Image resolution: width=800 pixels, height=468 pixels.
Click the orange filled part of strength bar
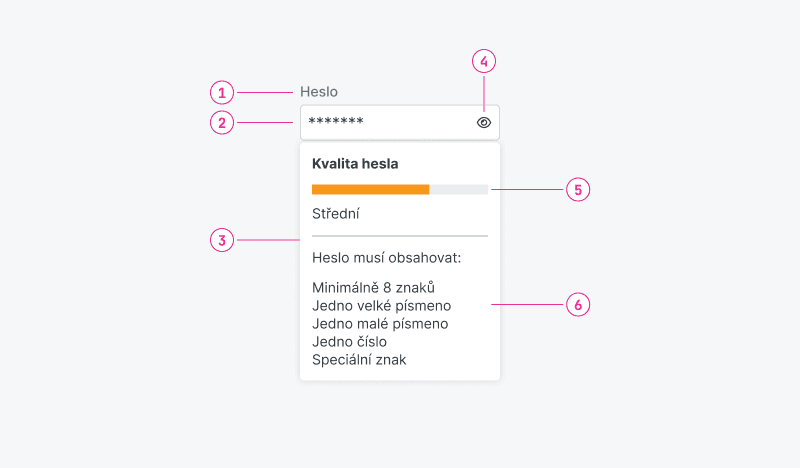click(x=370, y=189)
